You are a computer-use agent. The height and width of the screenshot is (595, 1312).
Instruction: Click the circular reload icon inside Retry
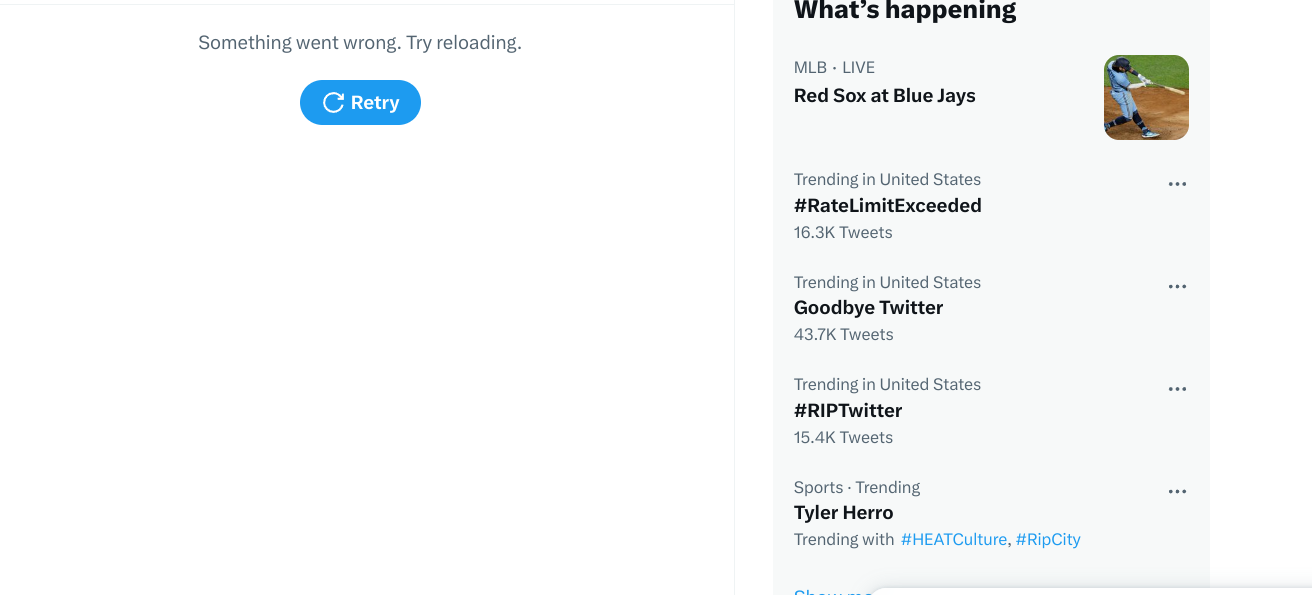point(333,103)
